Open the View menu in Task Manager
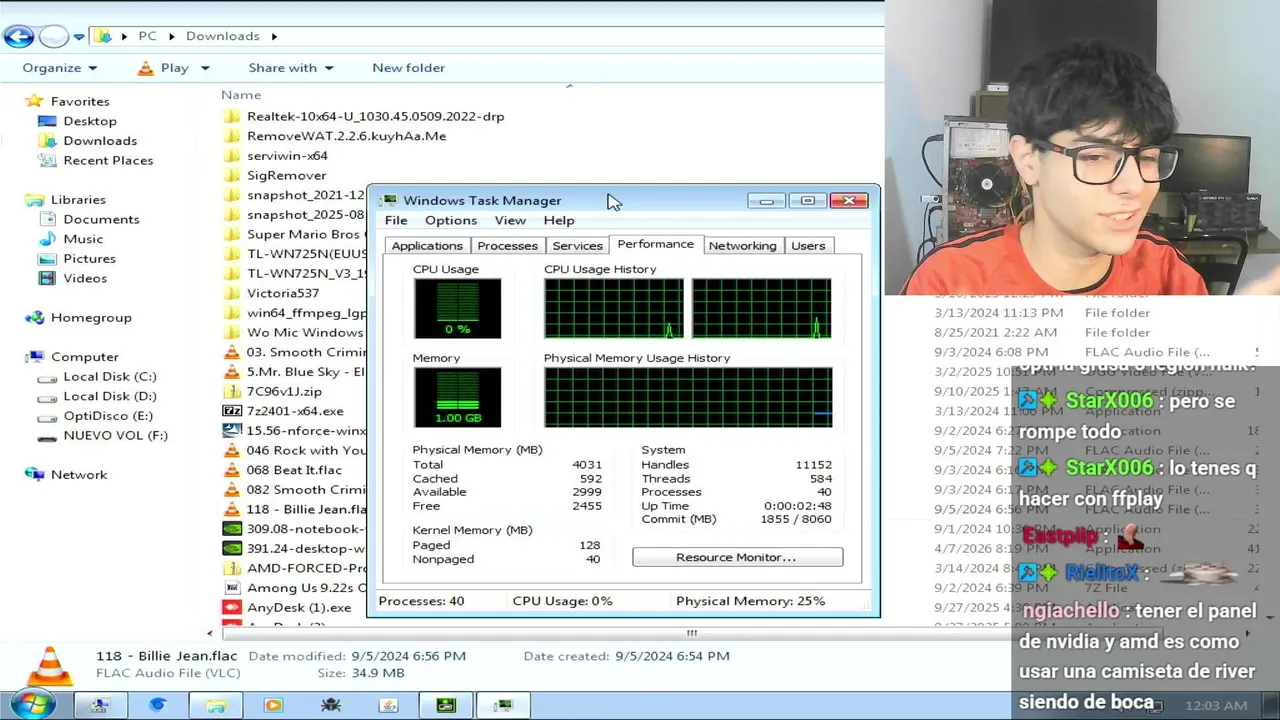Viewport: 1280px width, 720px height. tap(510, 220)
